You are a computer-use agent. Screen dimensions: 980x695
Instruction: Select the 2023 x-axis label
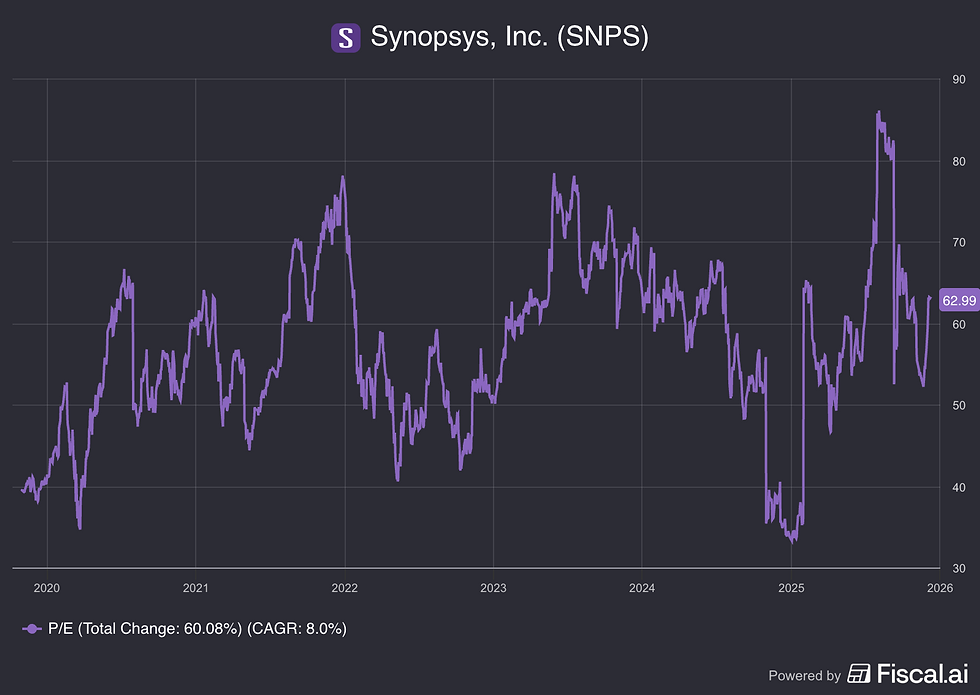[x=493, y=588]
